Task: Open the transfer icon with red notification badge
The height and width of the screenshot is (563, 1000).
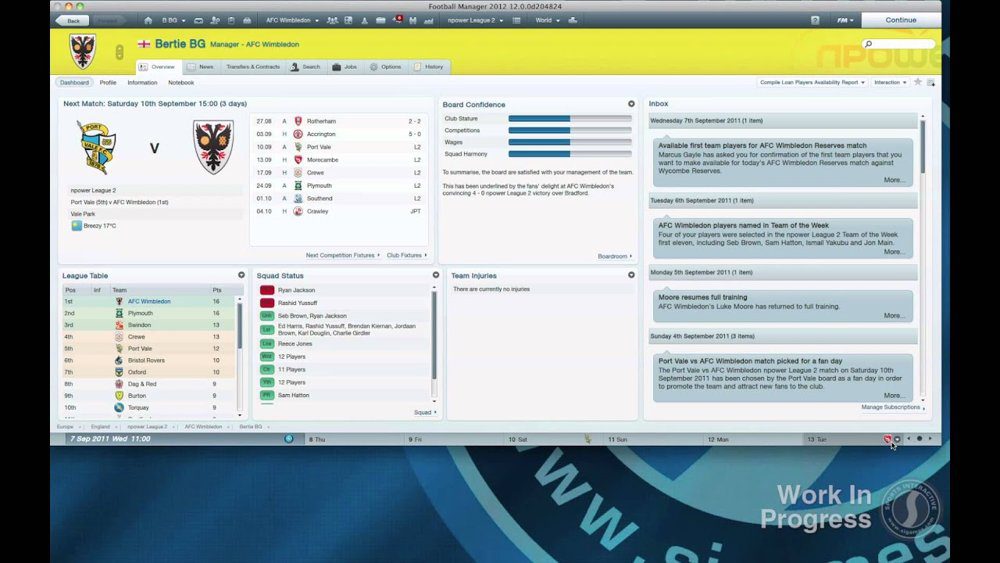Action: [397, 20]
